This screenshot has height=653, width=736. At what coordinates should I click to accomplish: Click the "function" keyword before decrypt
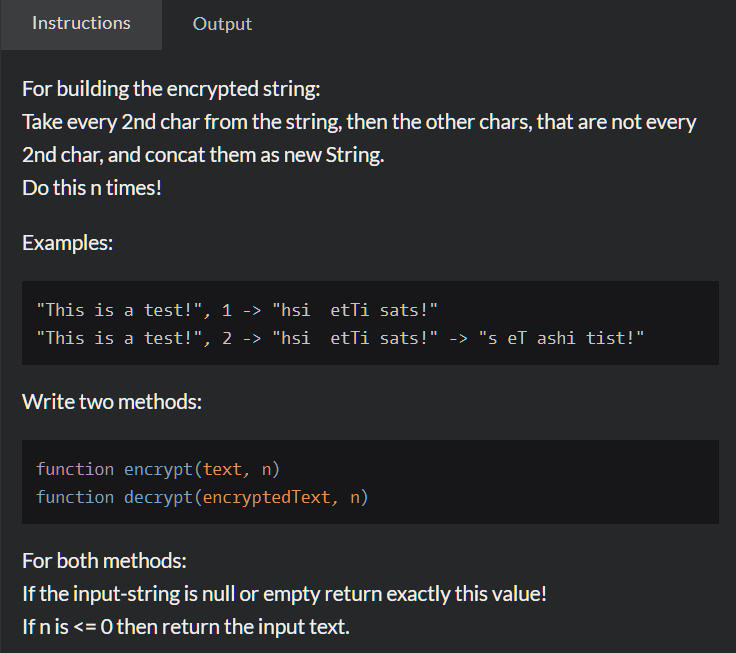(x=75, y=497)
